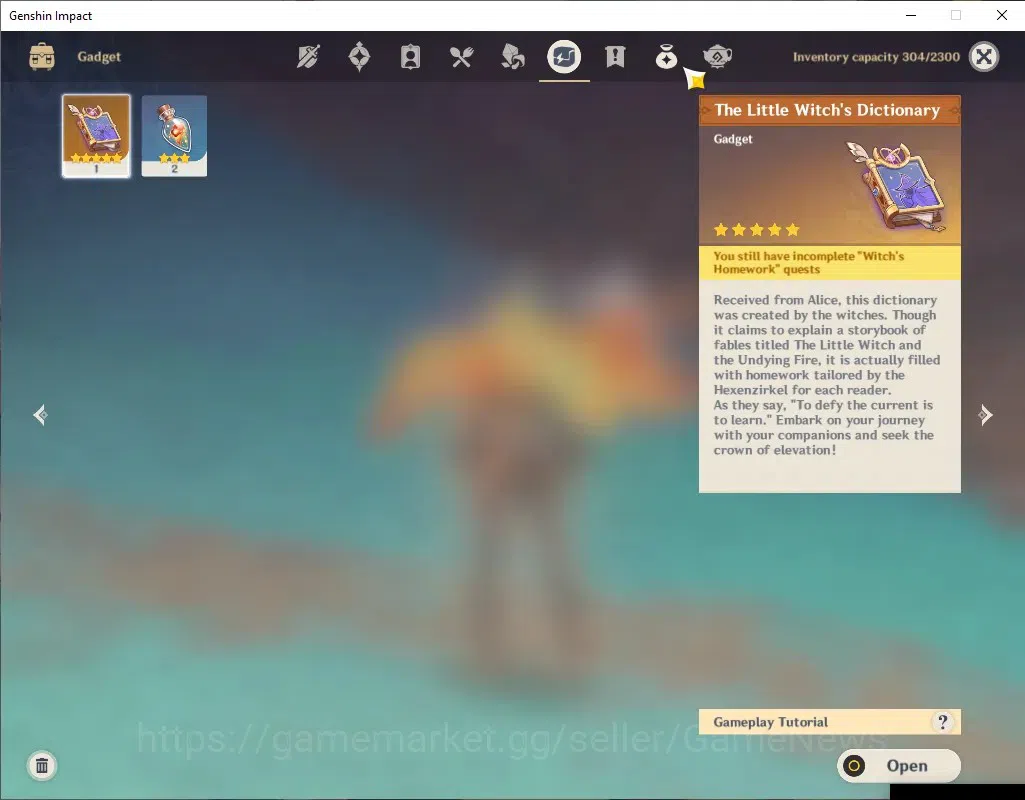Screen dimensions: 1025x800
Task: Click The Little Witch's Dictionary title
Action: (x=827, y=110)
